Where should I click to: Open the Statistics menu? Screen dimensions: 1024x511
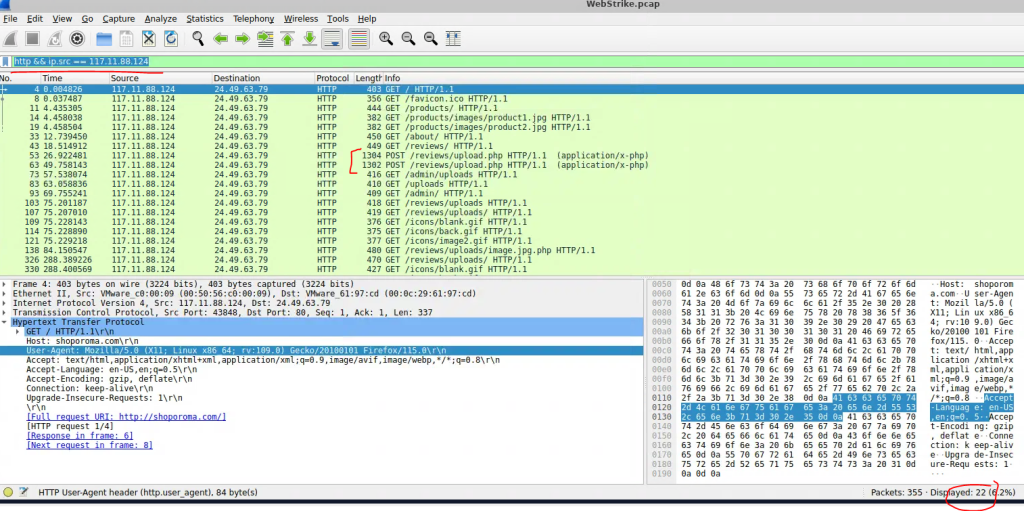(205, 18)
